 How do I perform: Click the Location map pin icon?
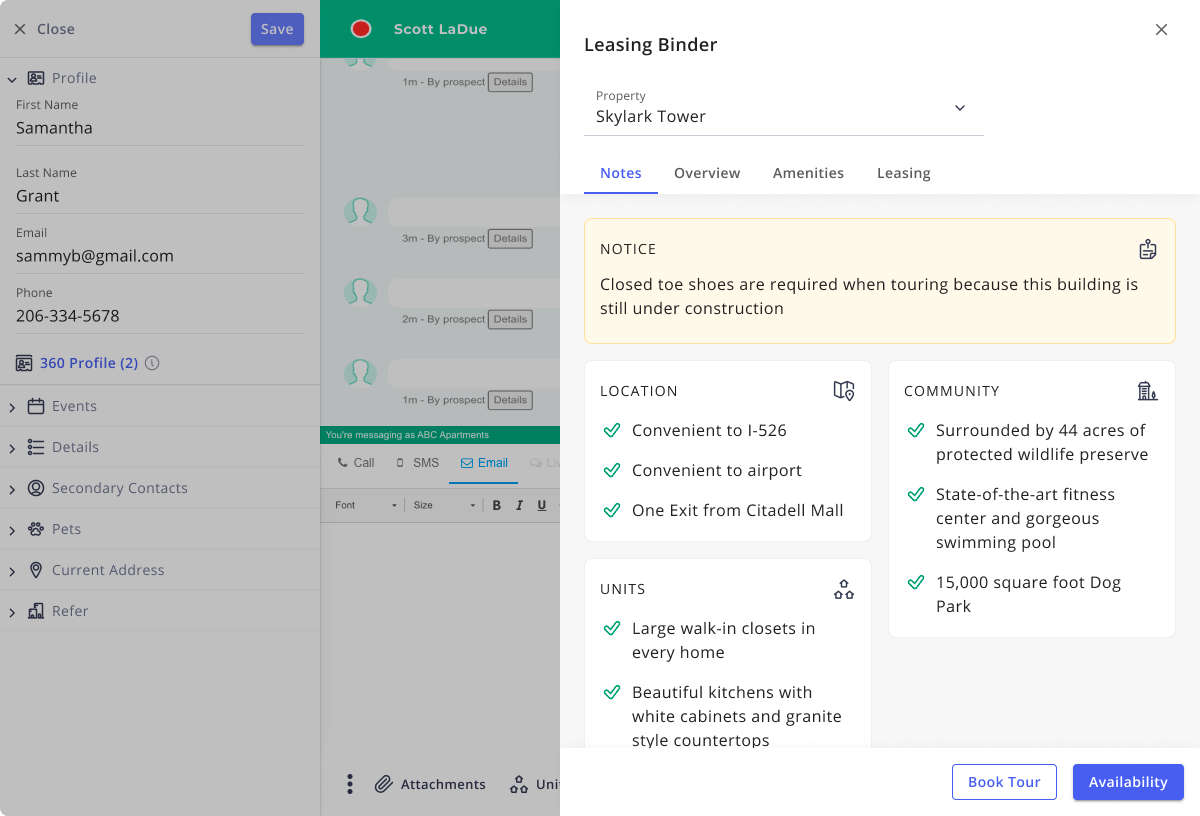843,391
